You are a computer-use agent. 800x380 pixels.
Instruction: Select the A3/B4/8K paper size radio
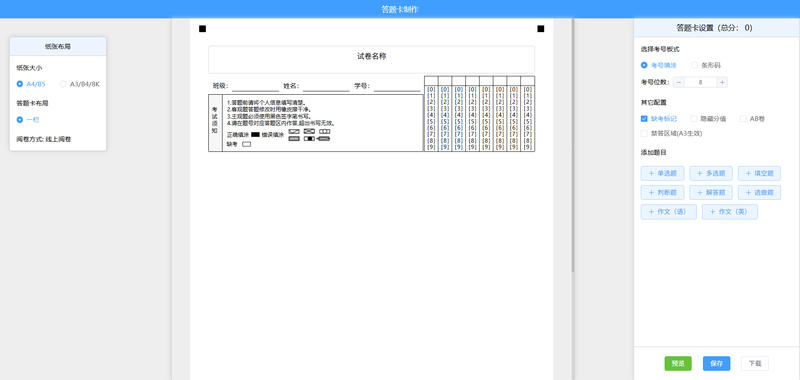click(x=63, y=84)
